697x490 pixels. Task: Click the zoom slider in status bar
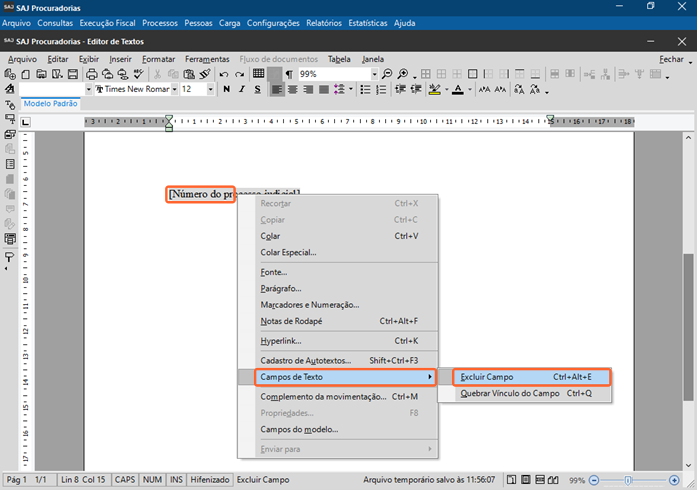click(627, 480)
